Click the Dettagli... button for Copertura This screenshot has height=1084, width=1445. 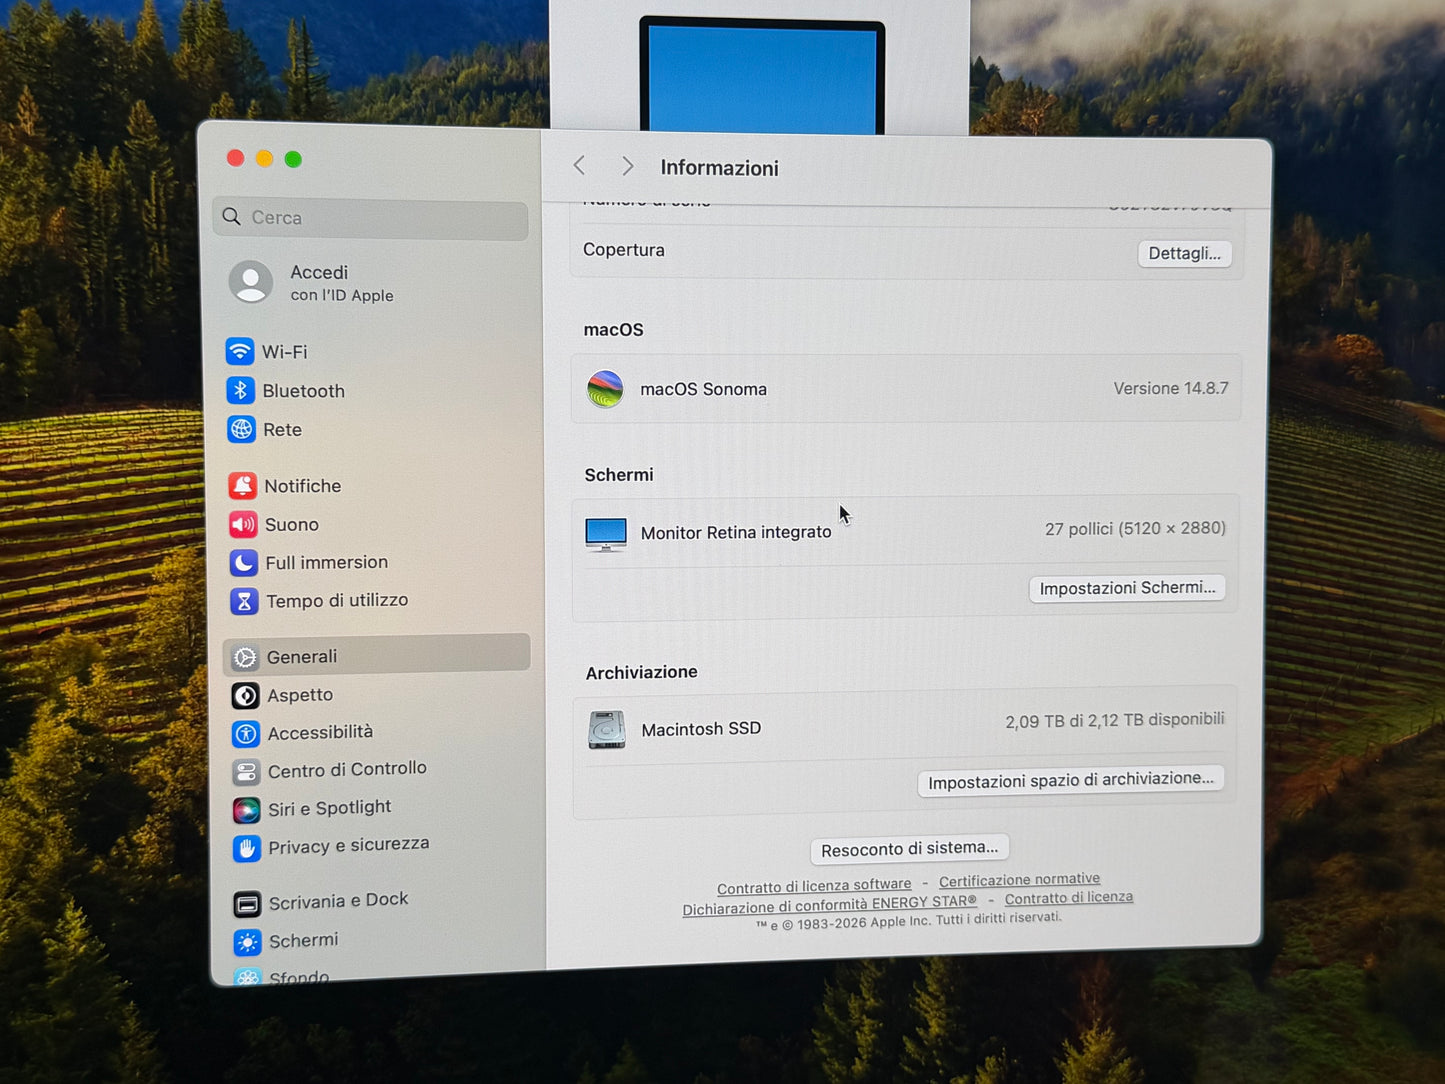pyautogui.click(x=1185, y=253)
